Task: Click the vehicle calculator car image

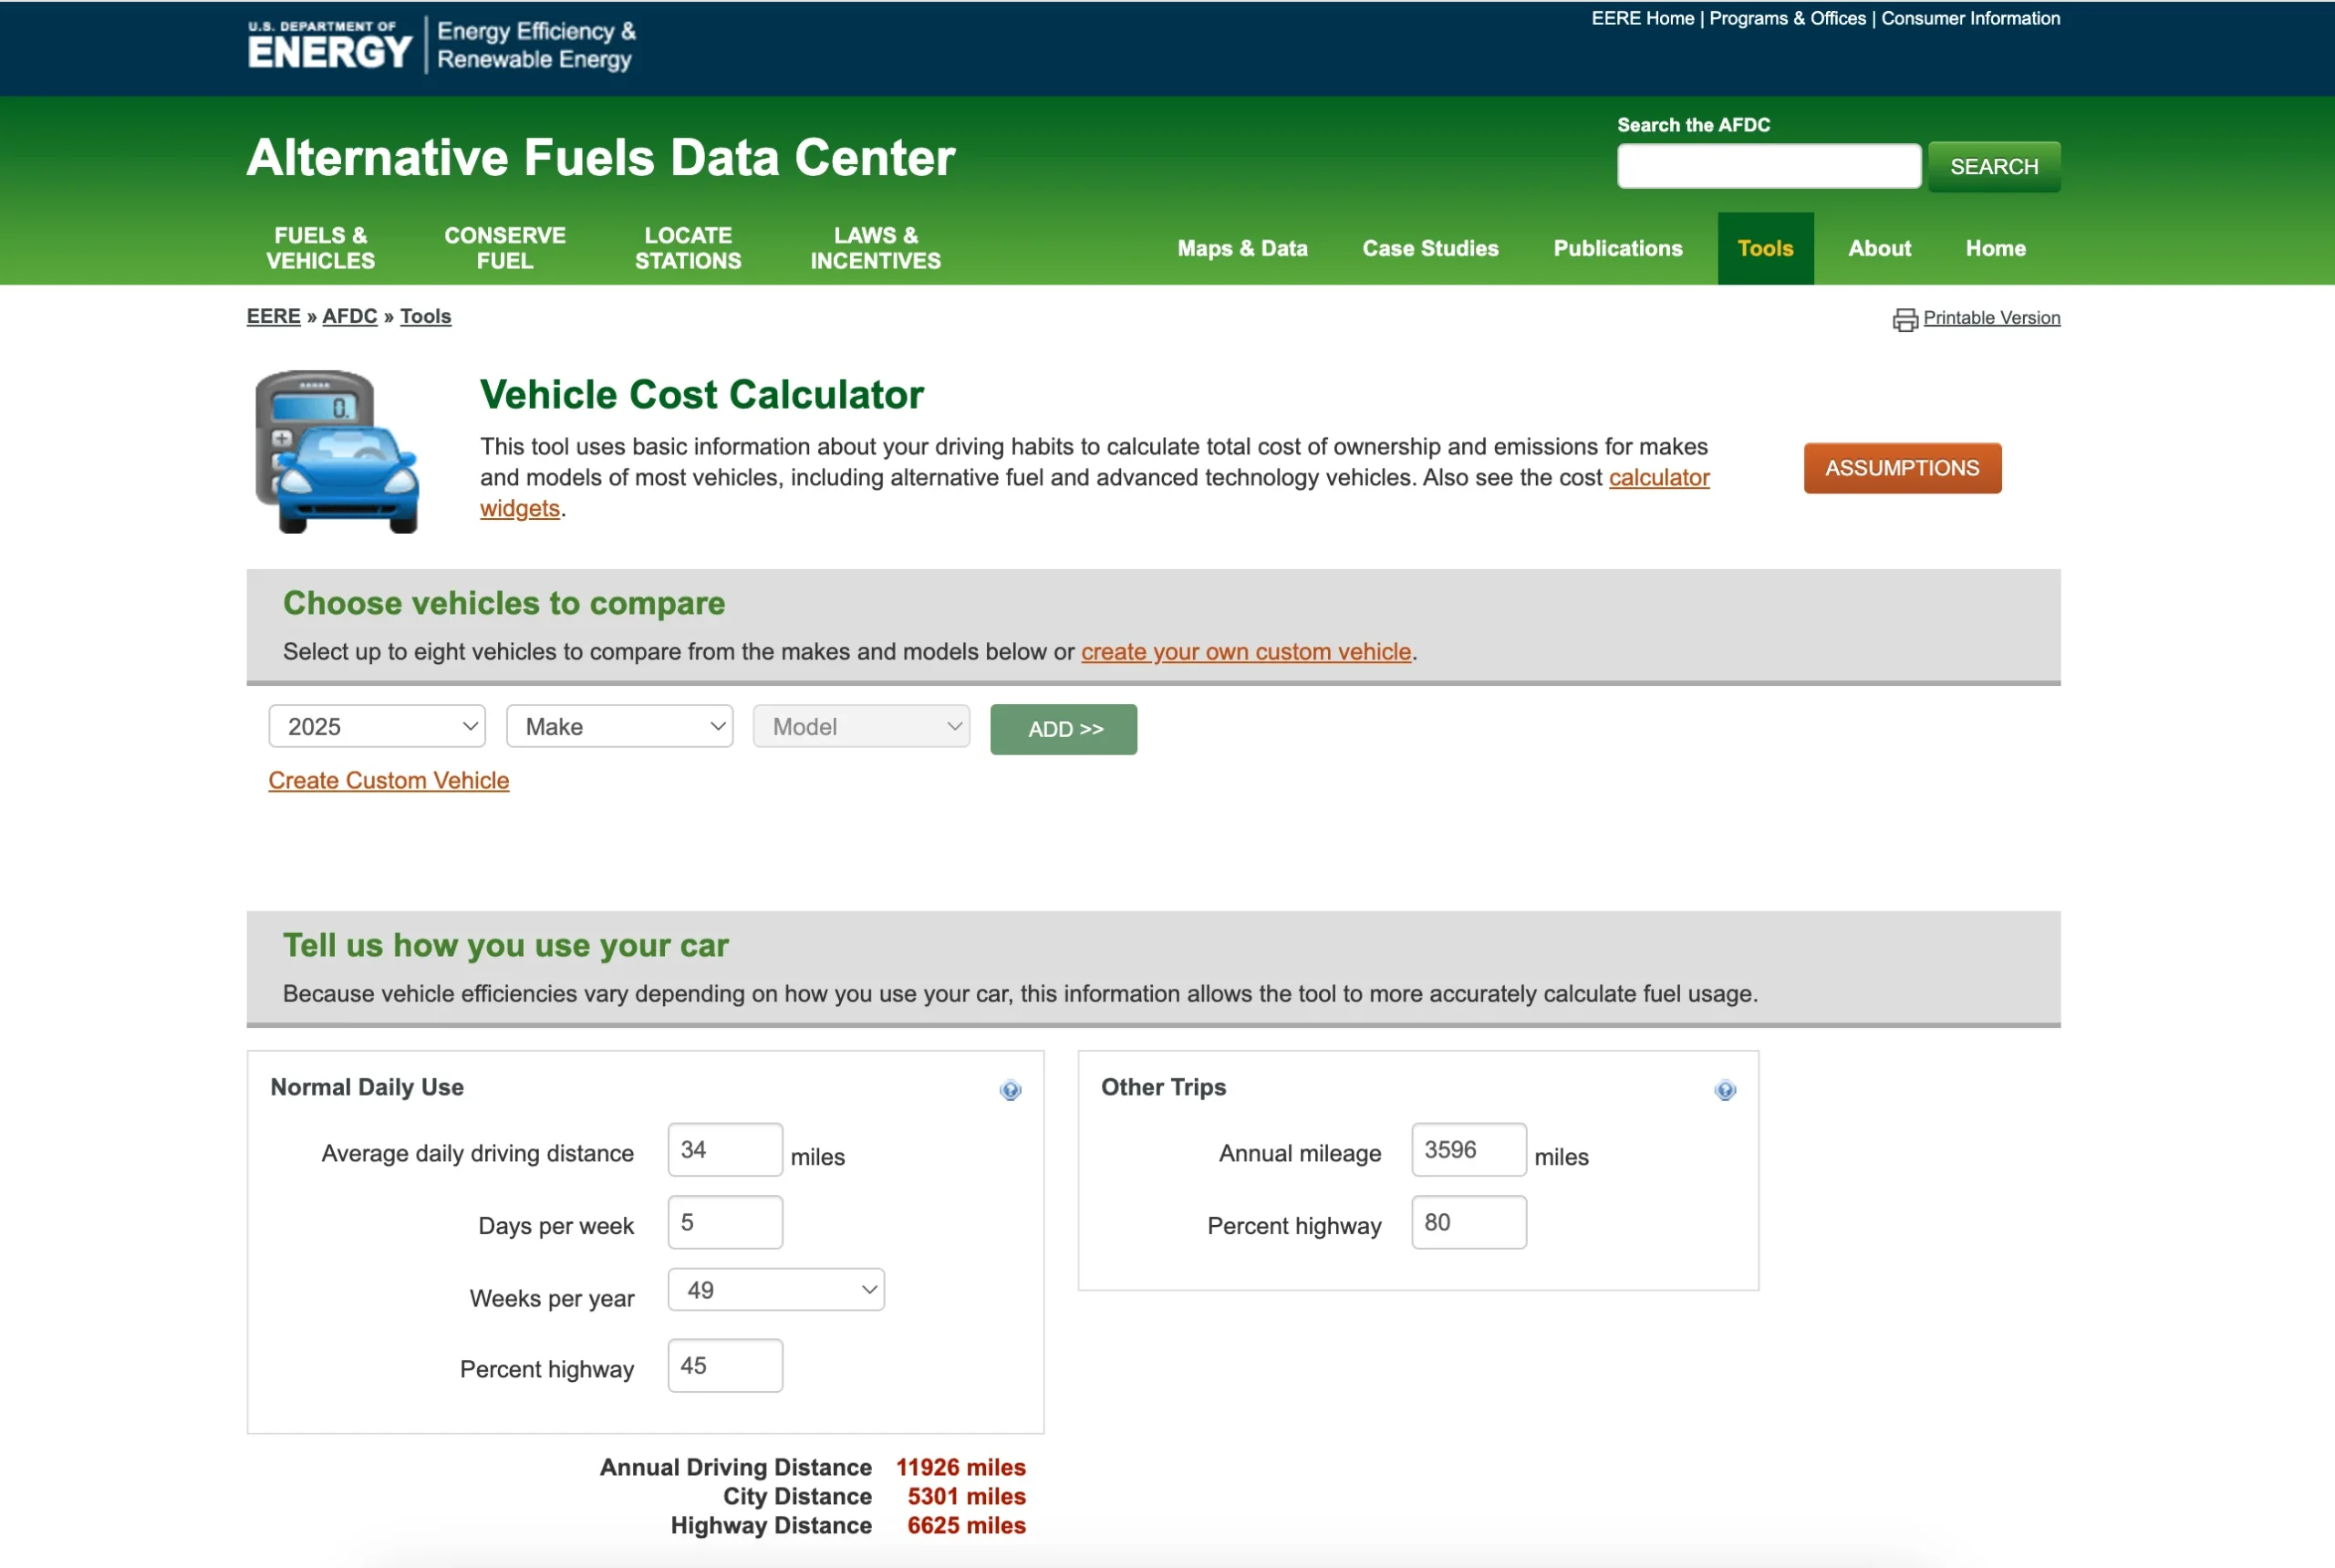Action: tap(337, 451)
